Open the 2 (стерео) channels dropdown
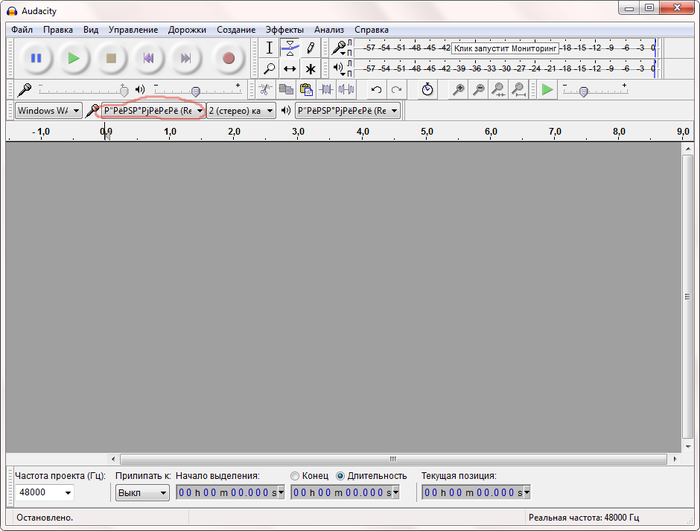Viewport: 700px width, 531px height. coord(240,111)
